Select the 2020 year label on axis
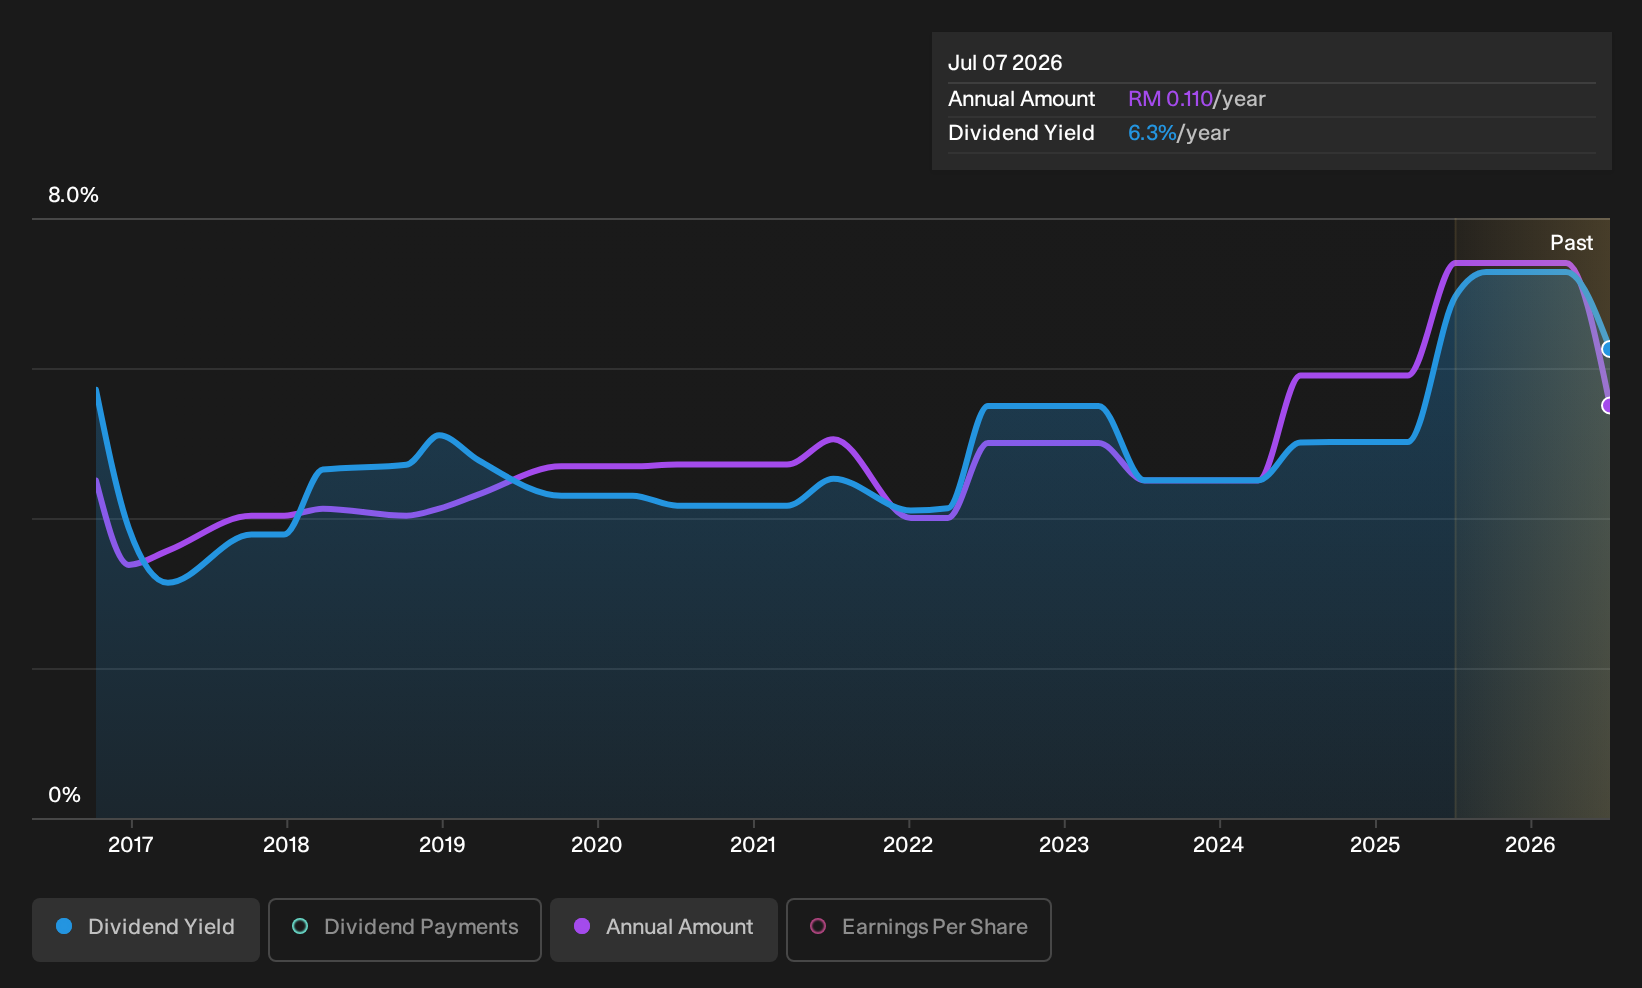The image size is (1642, 988). (597, 845)
